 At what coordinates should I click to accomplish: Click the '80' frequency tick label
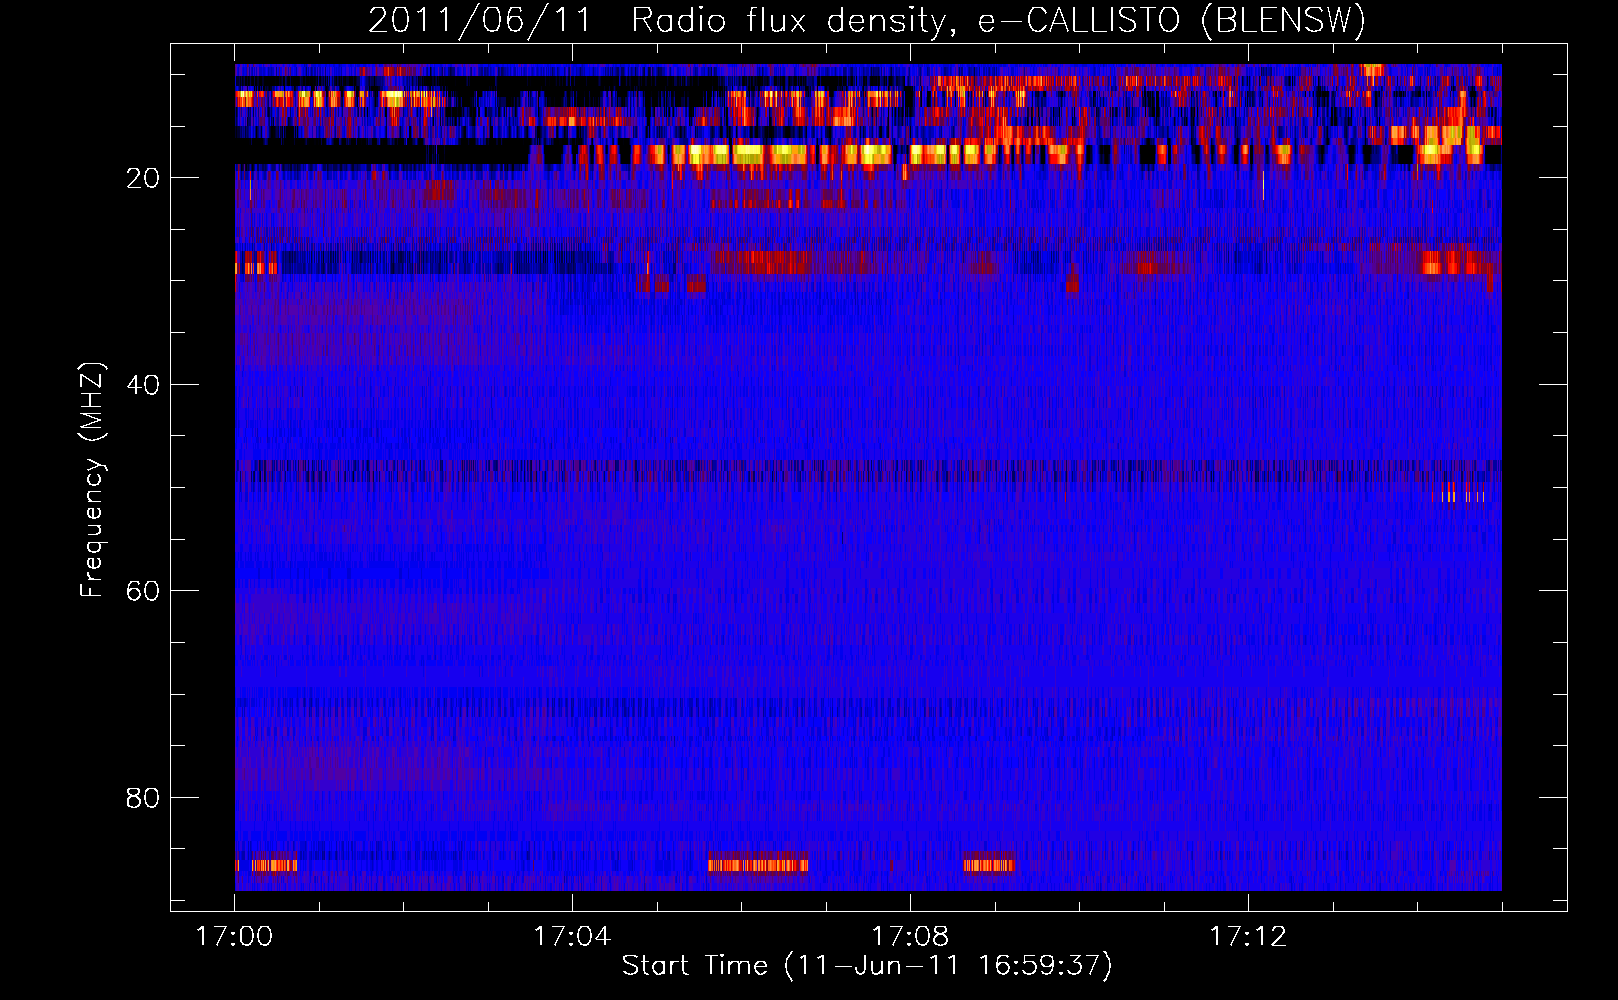[143, 798]
